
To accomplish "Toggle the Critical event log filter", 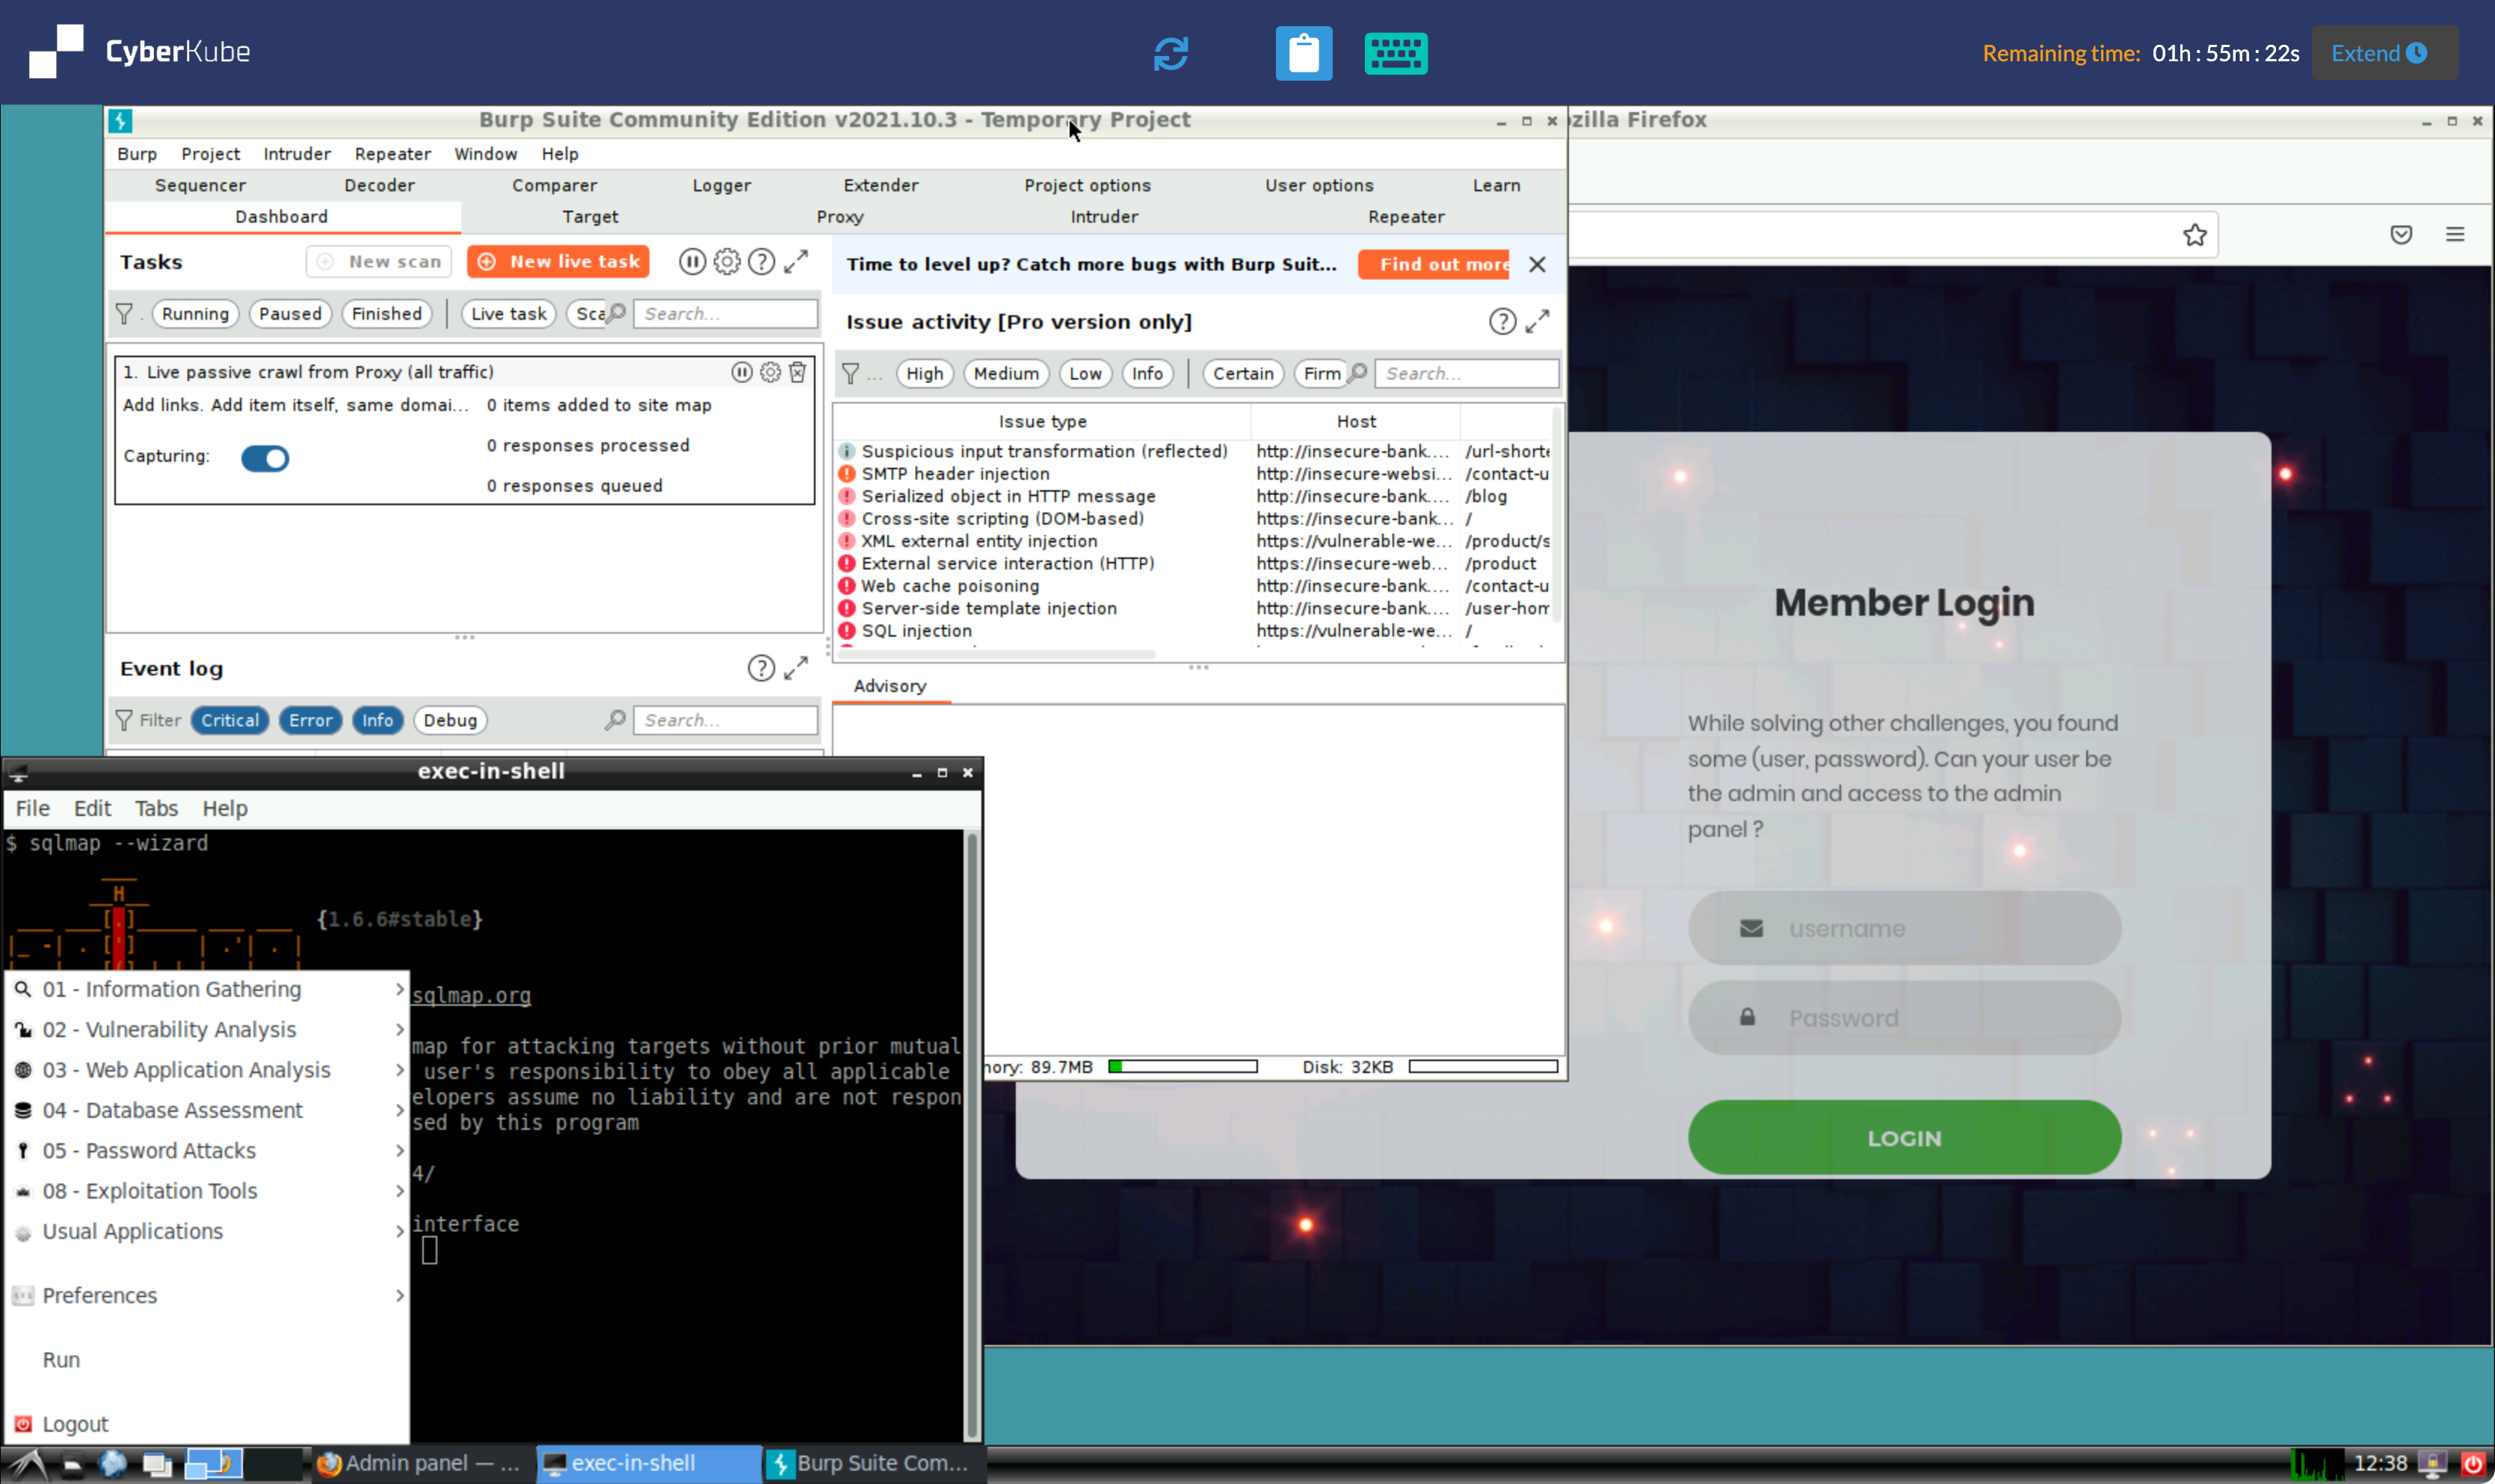I will pos(230,720).
